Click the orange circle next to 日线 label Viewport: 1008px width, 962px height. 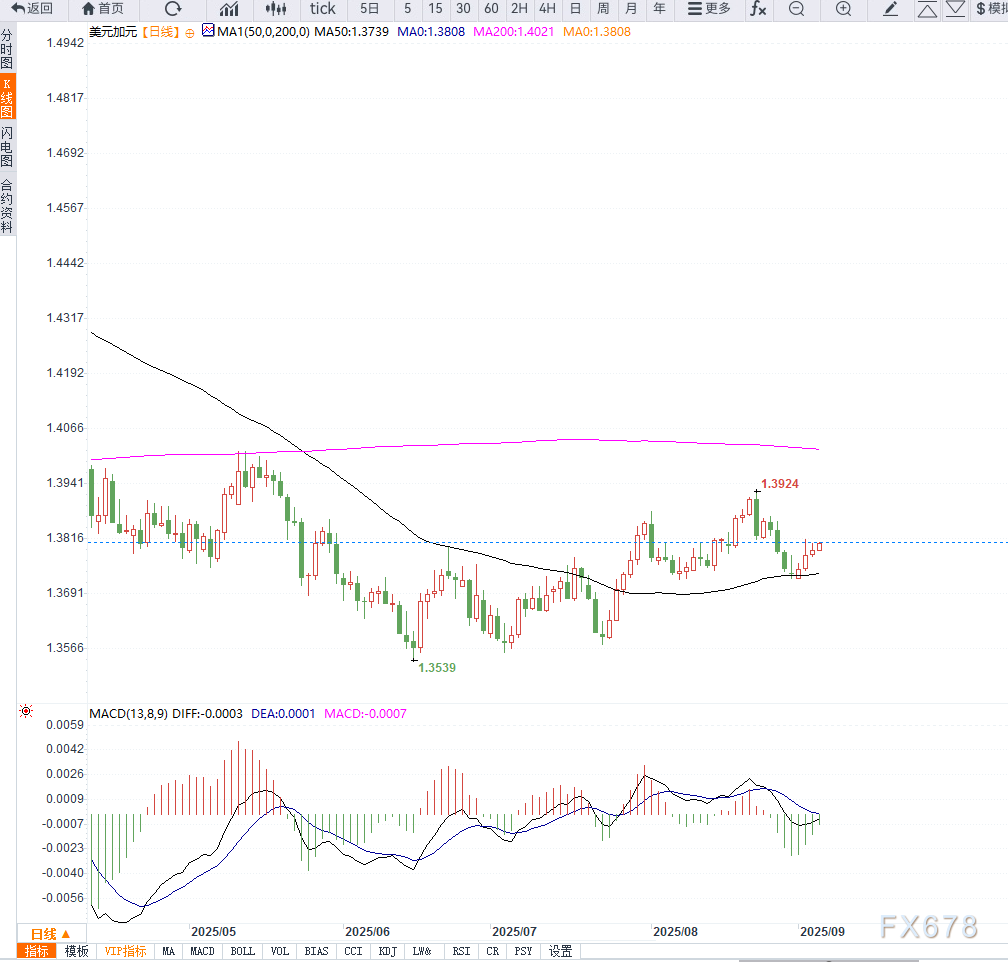pos(189,32)
